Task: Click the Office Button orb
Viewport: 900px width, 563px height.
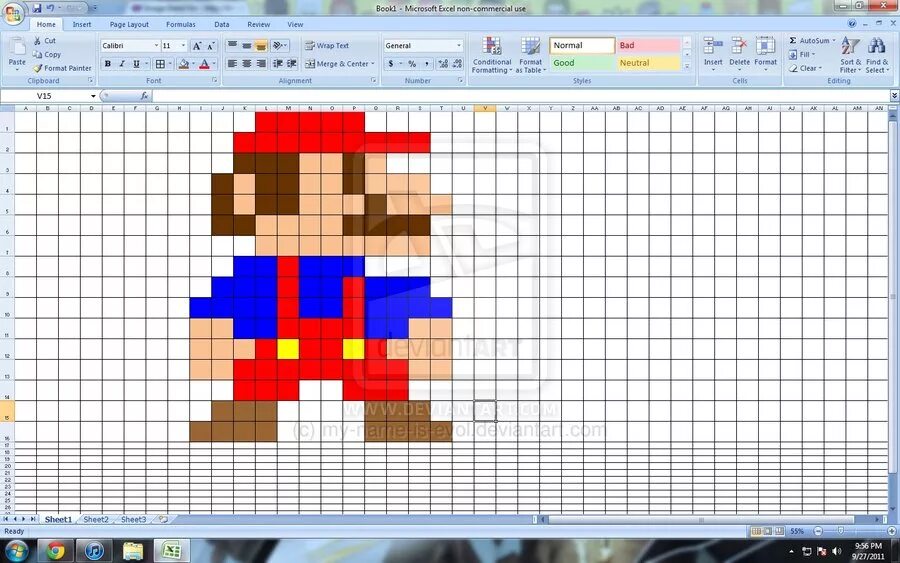Action: click(x=13, y=13)
